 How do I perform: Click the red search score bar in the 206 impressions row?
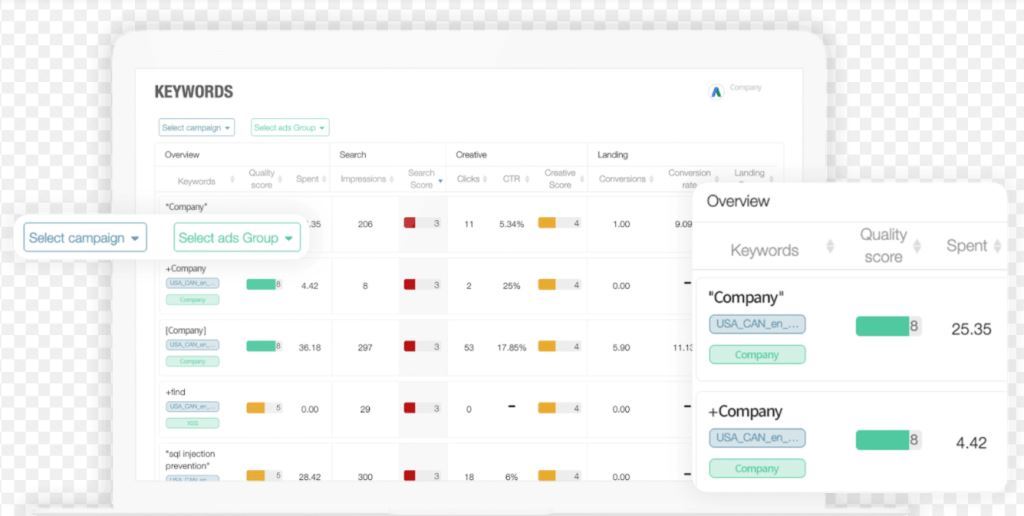click(409, 223)
